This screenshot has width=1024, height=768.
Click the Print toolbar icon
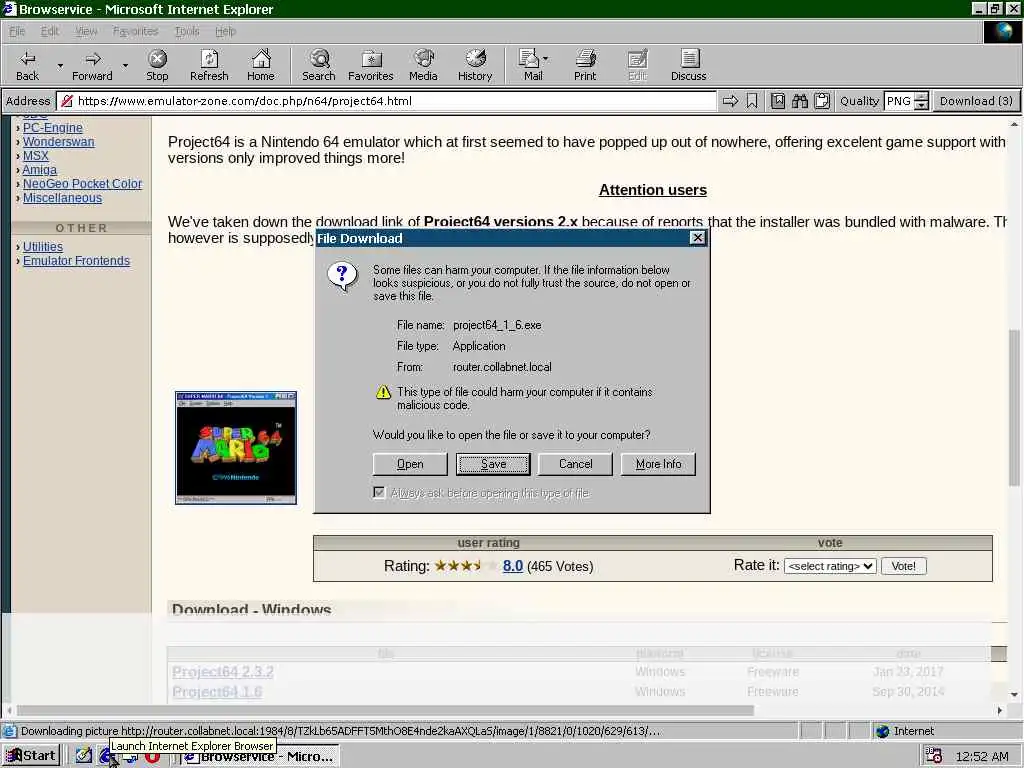tap(585, 59)
